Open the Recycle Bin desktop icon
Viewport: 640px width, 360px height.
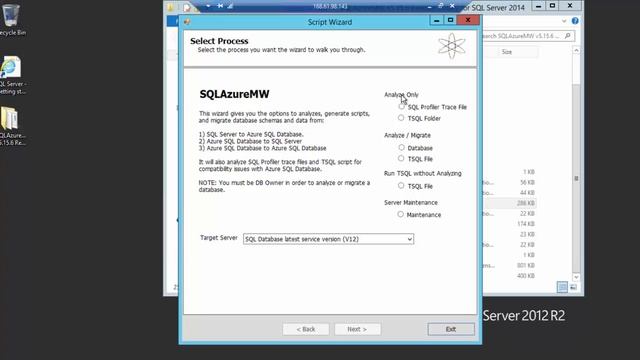(11, 19)
